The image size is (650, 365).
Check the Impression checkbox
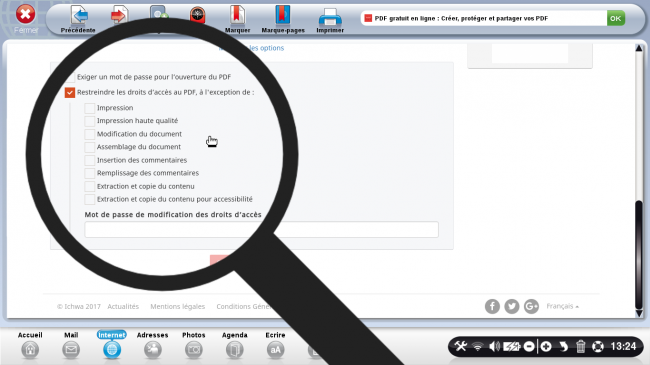coord(90,108)
